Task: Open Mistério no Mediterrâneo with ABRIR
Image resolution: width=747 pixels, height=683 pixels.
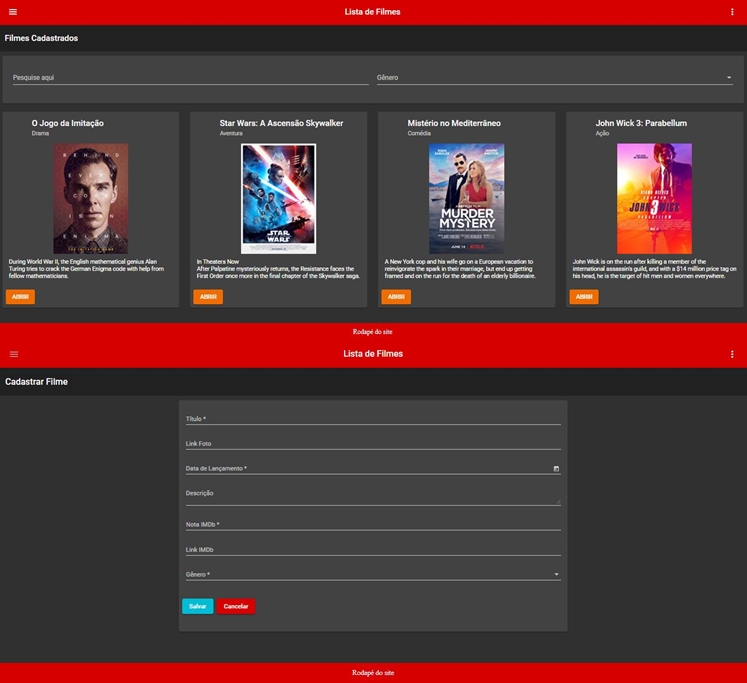Action: click(396, 297)
